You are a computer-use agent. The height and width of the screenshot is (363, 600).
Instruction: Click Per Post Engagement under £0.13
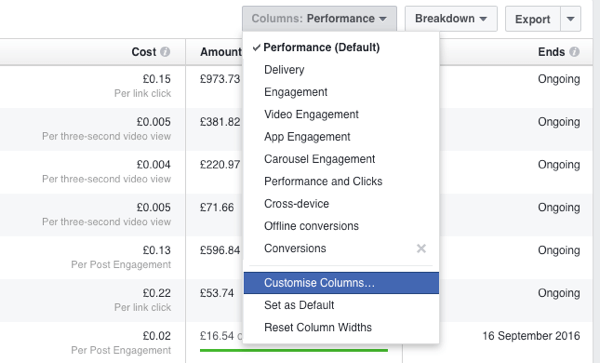[x=121, y=265]
